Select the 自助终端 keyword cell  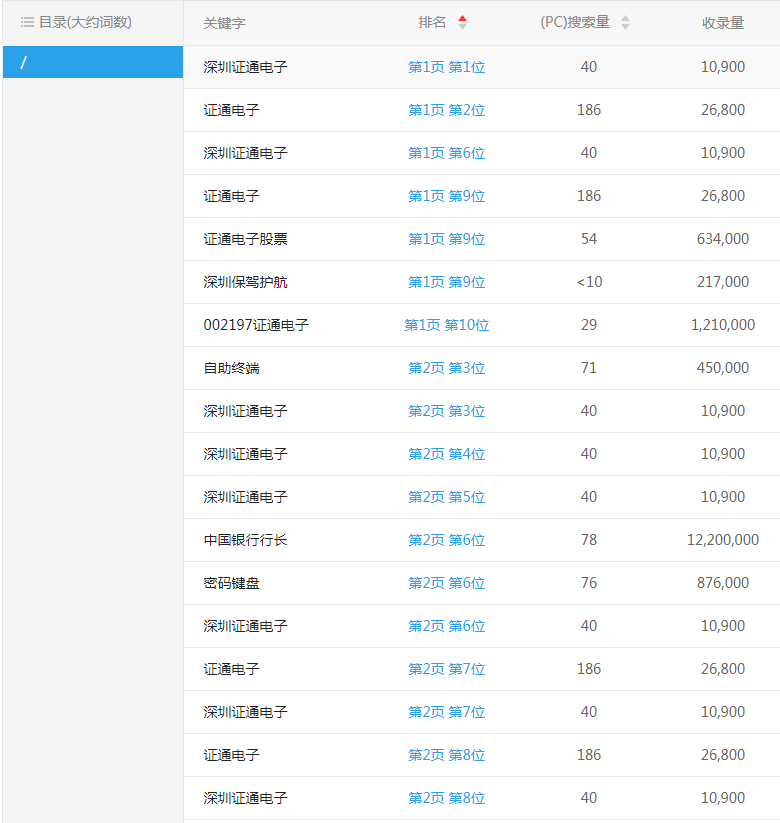click(x=231, y=368)
